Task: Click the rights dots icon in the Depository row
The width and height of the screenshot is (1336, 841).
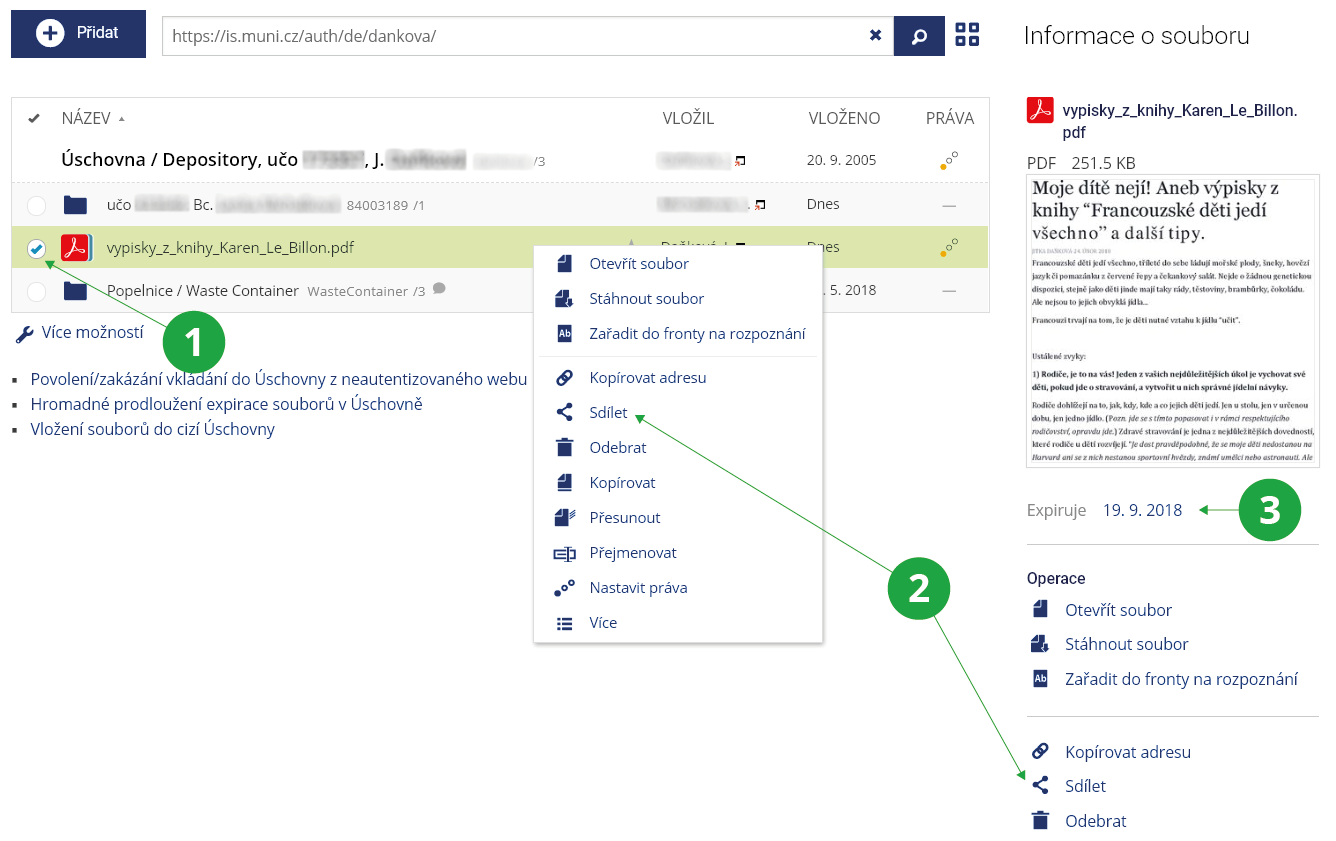Action: click(949, 160)
